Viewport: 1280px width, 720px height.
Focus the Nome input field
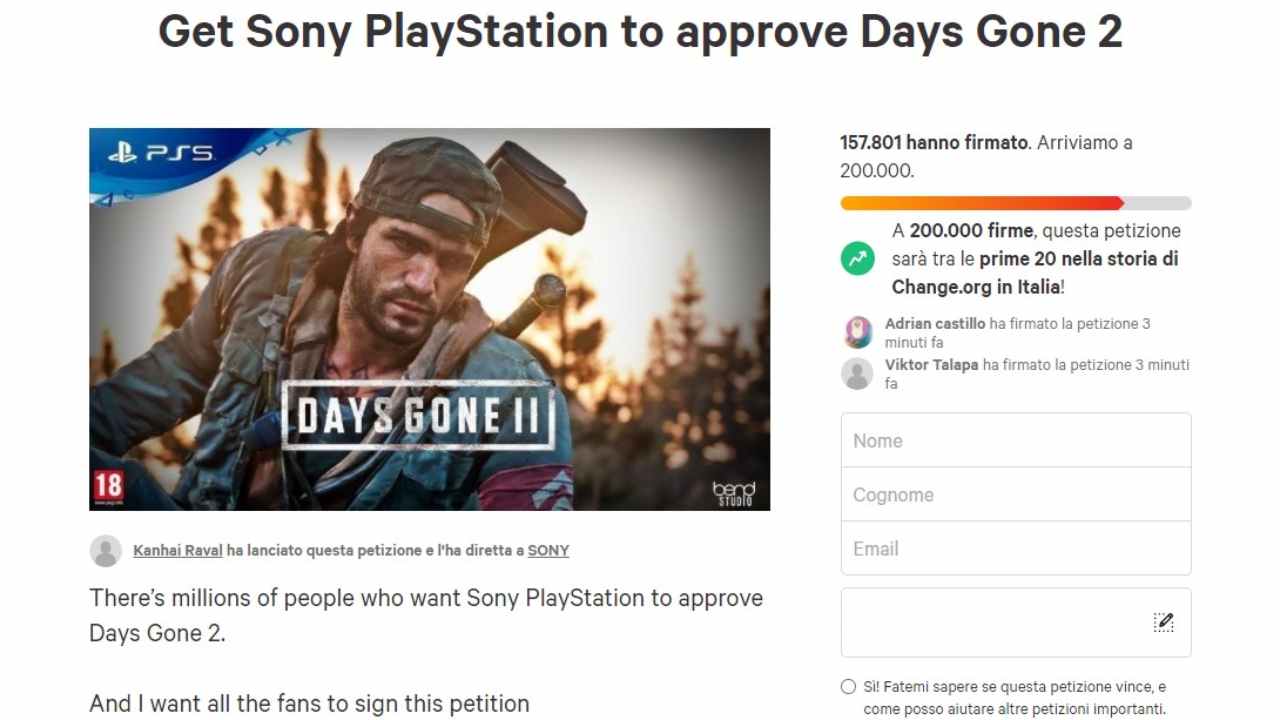[x=1015, y=441]
